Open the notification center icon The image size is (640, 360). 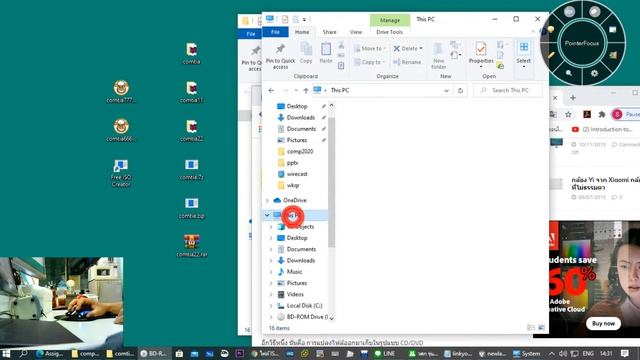click(x=624, y=353)
